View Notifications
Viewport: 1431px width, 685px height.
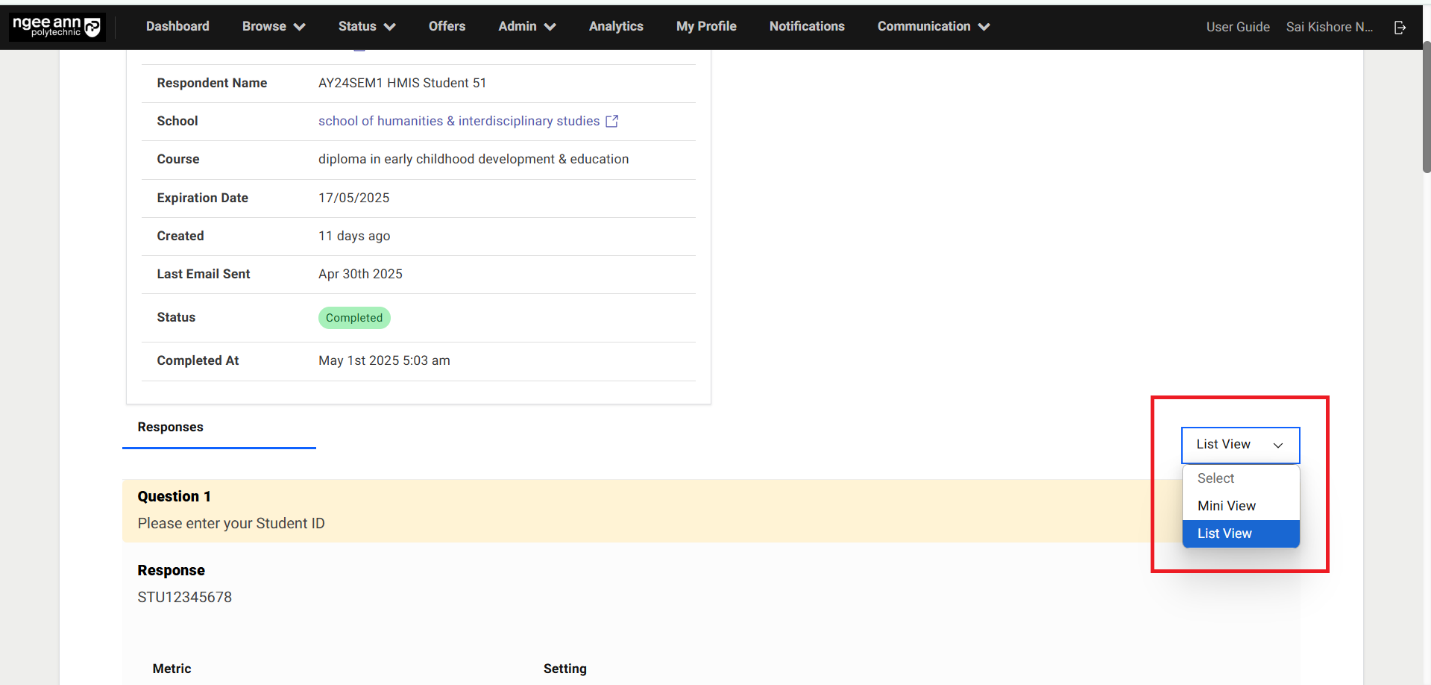pyautogui.click(x=807, y=26)
